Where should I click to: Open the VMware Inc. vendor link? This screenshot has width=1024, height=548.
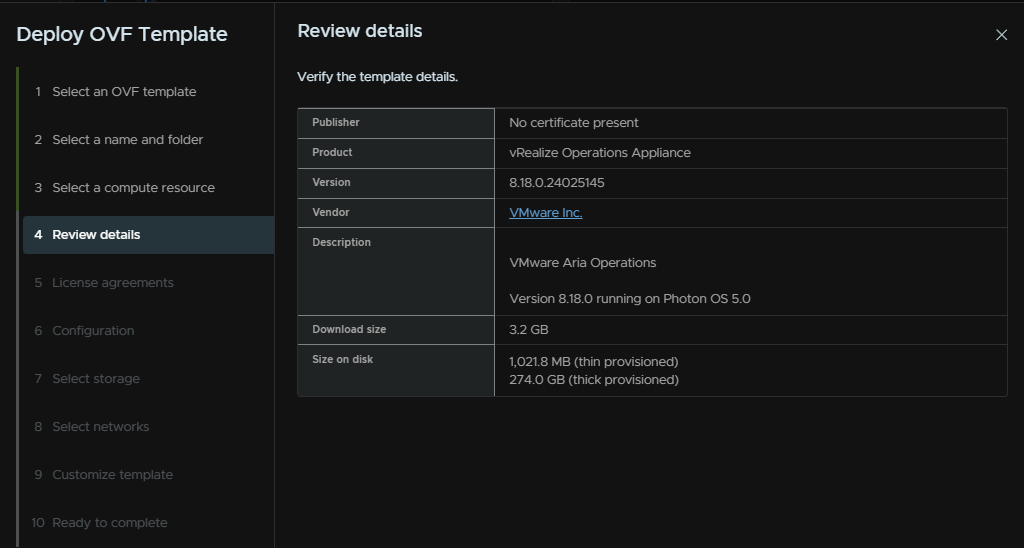545,213
